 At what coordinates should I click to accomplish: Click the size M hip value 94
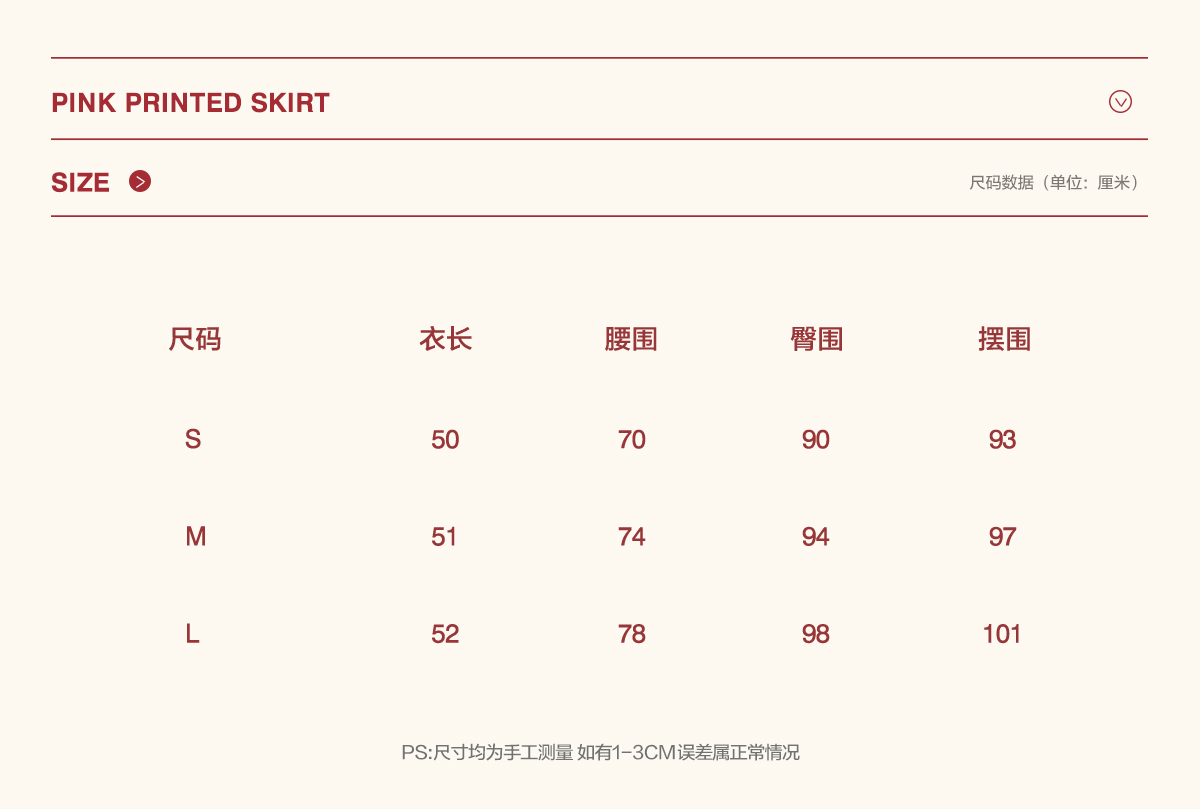tap(816, 537)
